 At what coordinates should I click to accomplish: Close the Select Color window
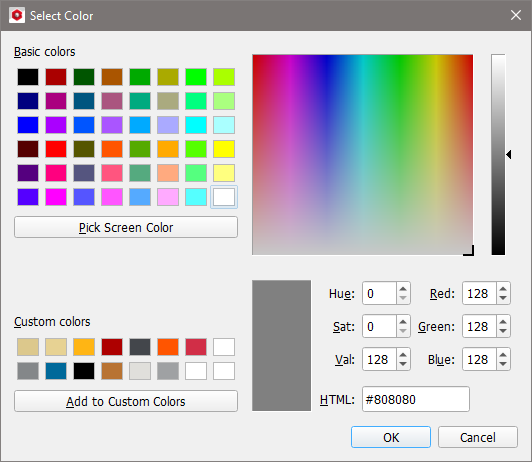516,15
